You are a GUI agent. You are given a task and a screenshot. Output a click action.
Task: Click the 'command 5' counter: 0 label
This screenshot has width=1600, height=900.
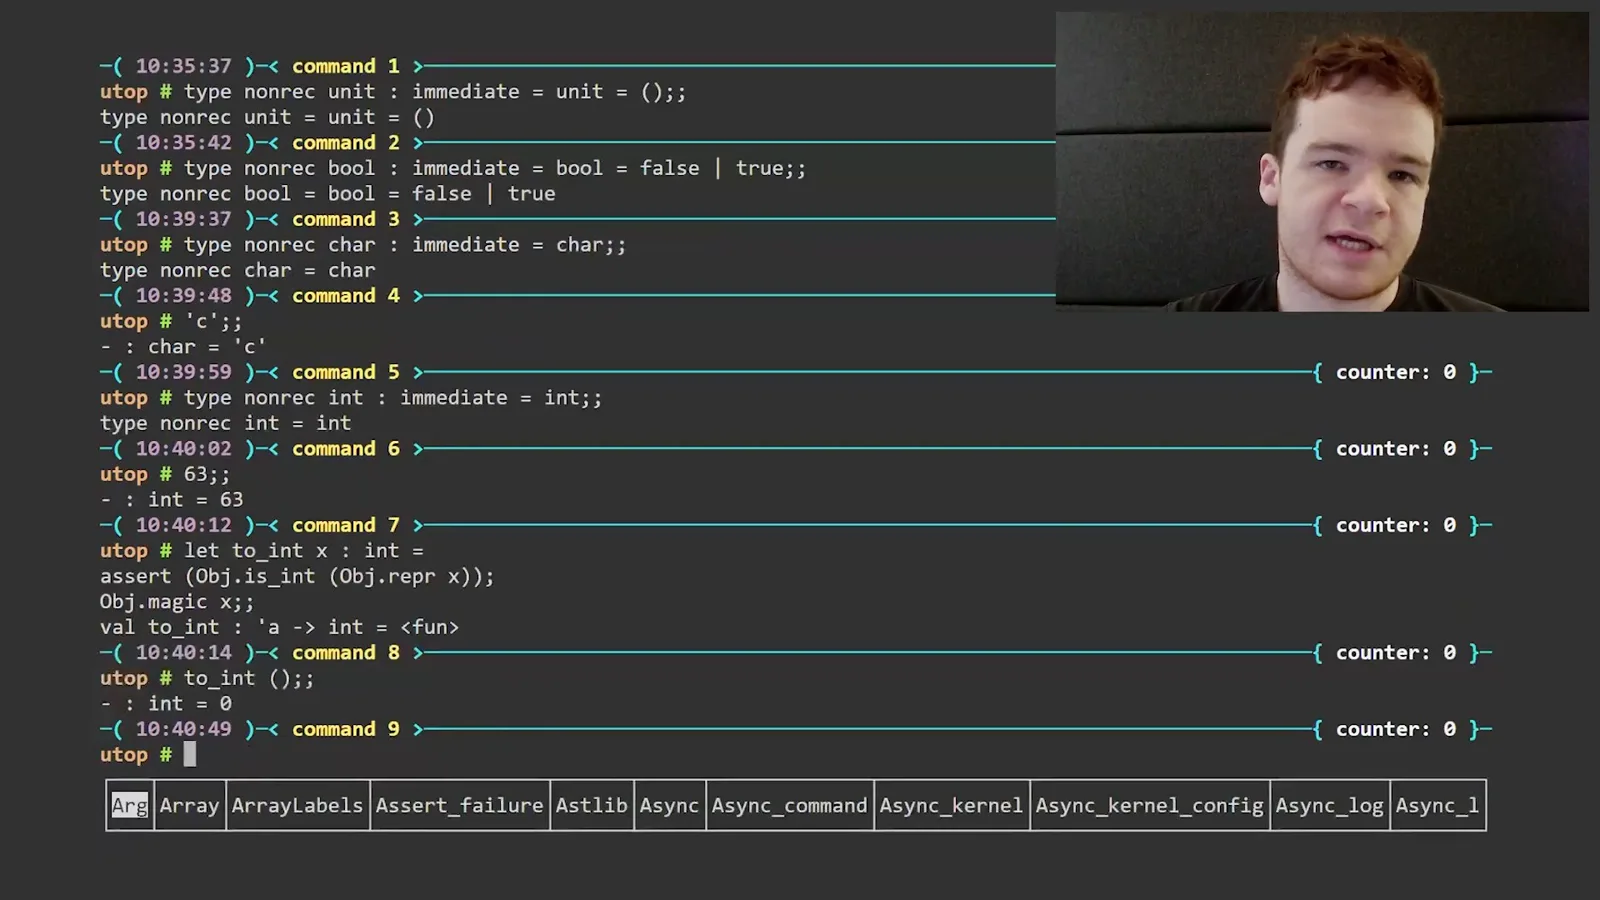coord(1395,372)
